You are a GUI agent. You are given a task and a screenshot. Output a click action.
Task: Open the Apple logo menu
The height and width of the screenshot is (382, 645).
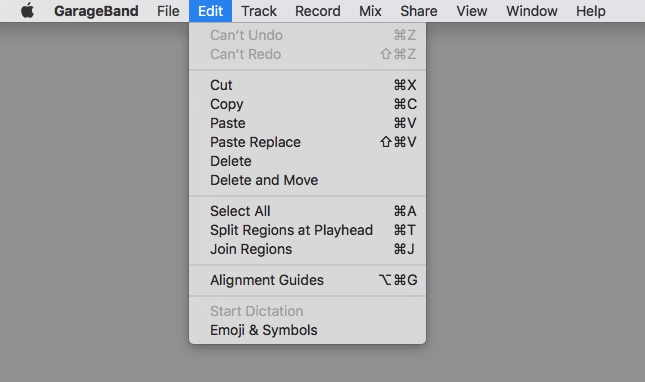pyautogui.click(x=27, y=11)
